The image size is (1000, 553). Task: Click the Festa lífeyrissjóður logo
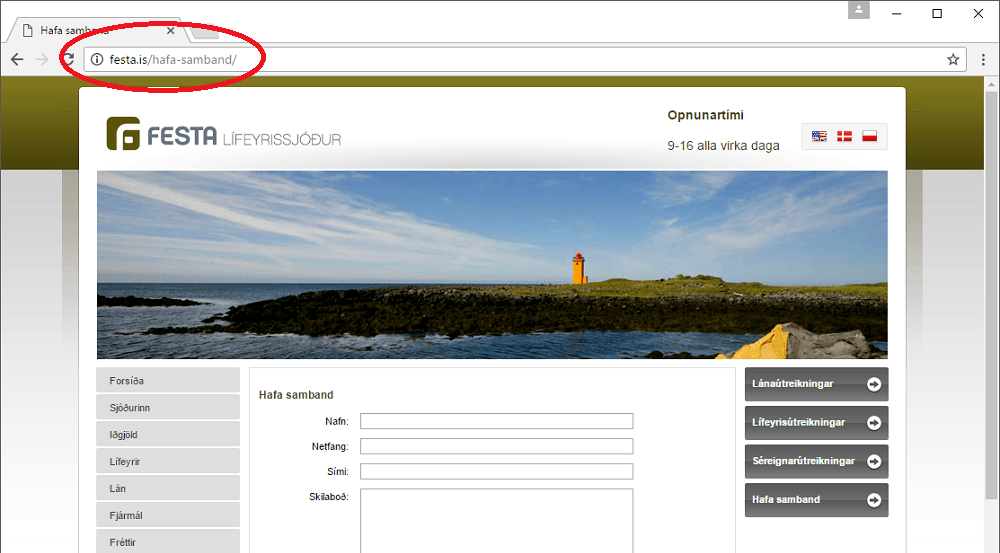pyautogui.click(x=224, y=133)
